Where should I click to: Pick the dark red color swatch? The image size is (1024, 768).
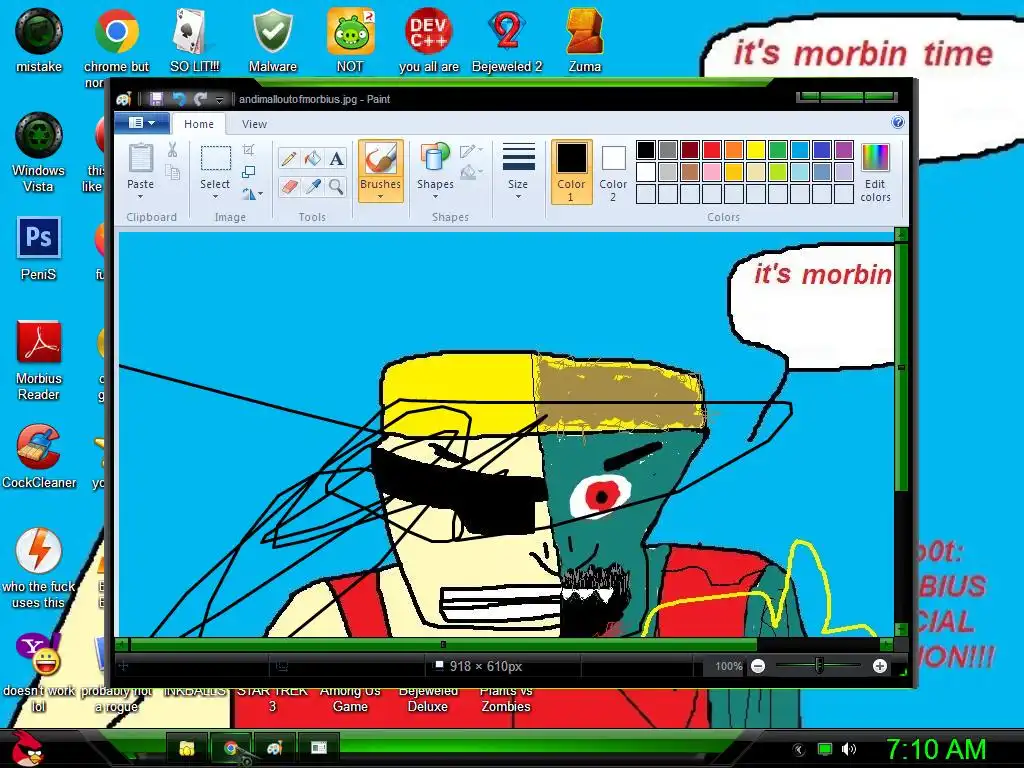click(x=690, y=150)
